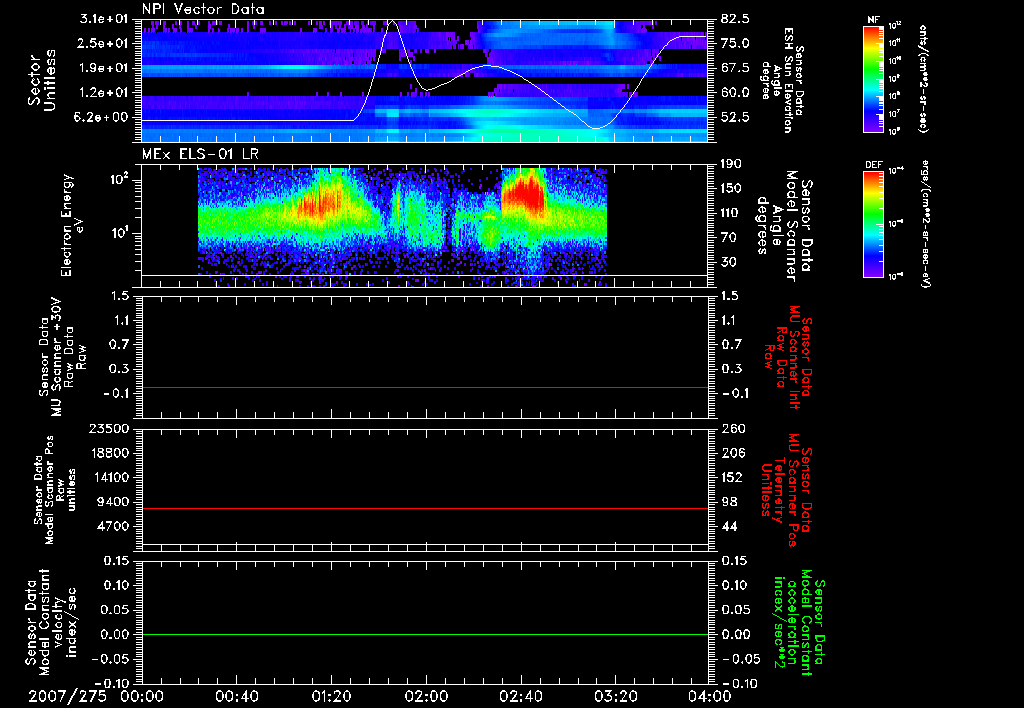Click the "150" scanner angle tick label

tap(731, 188)
